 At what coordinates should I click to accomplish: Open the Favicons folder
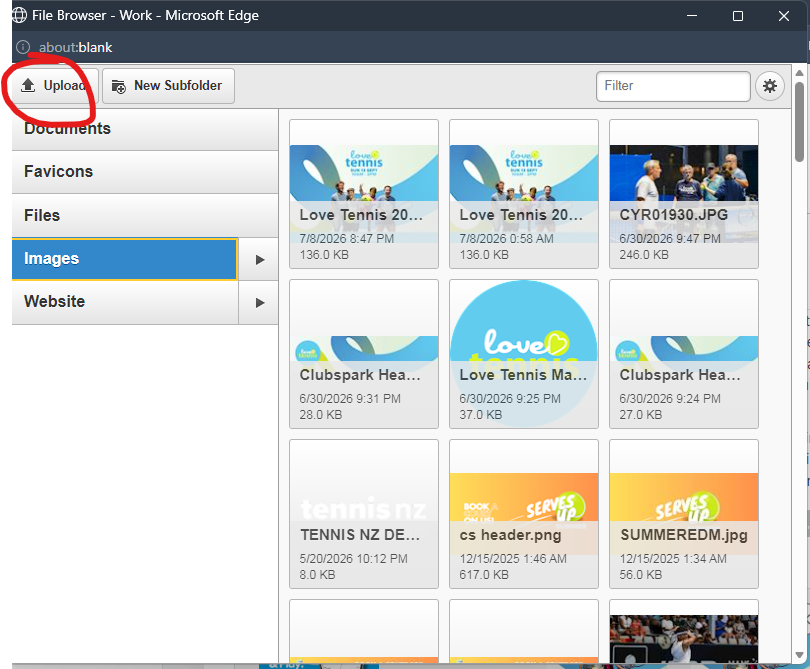click(145, 172)
